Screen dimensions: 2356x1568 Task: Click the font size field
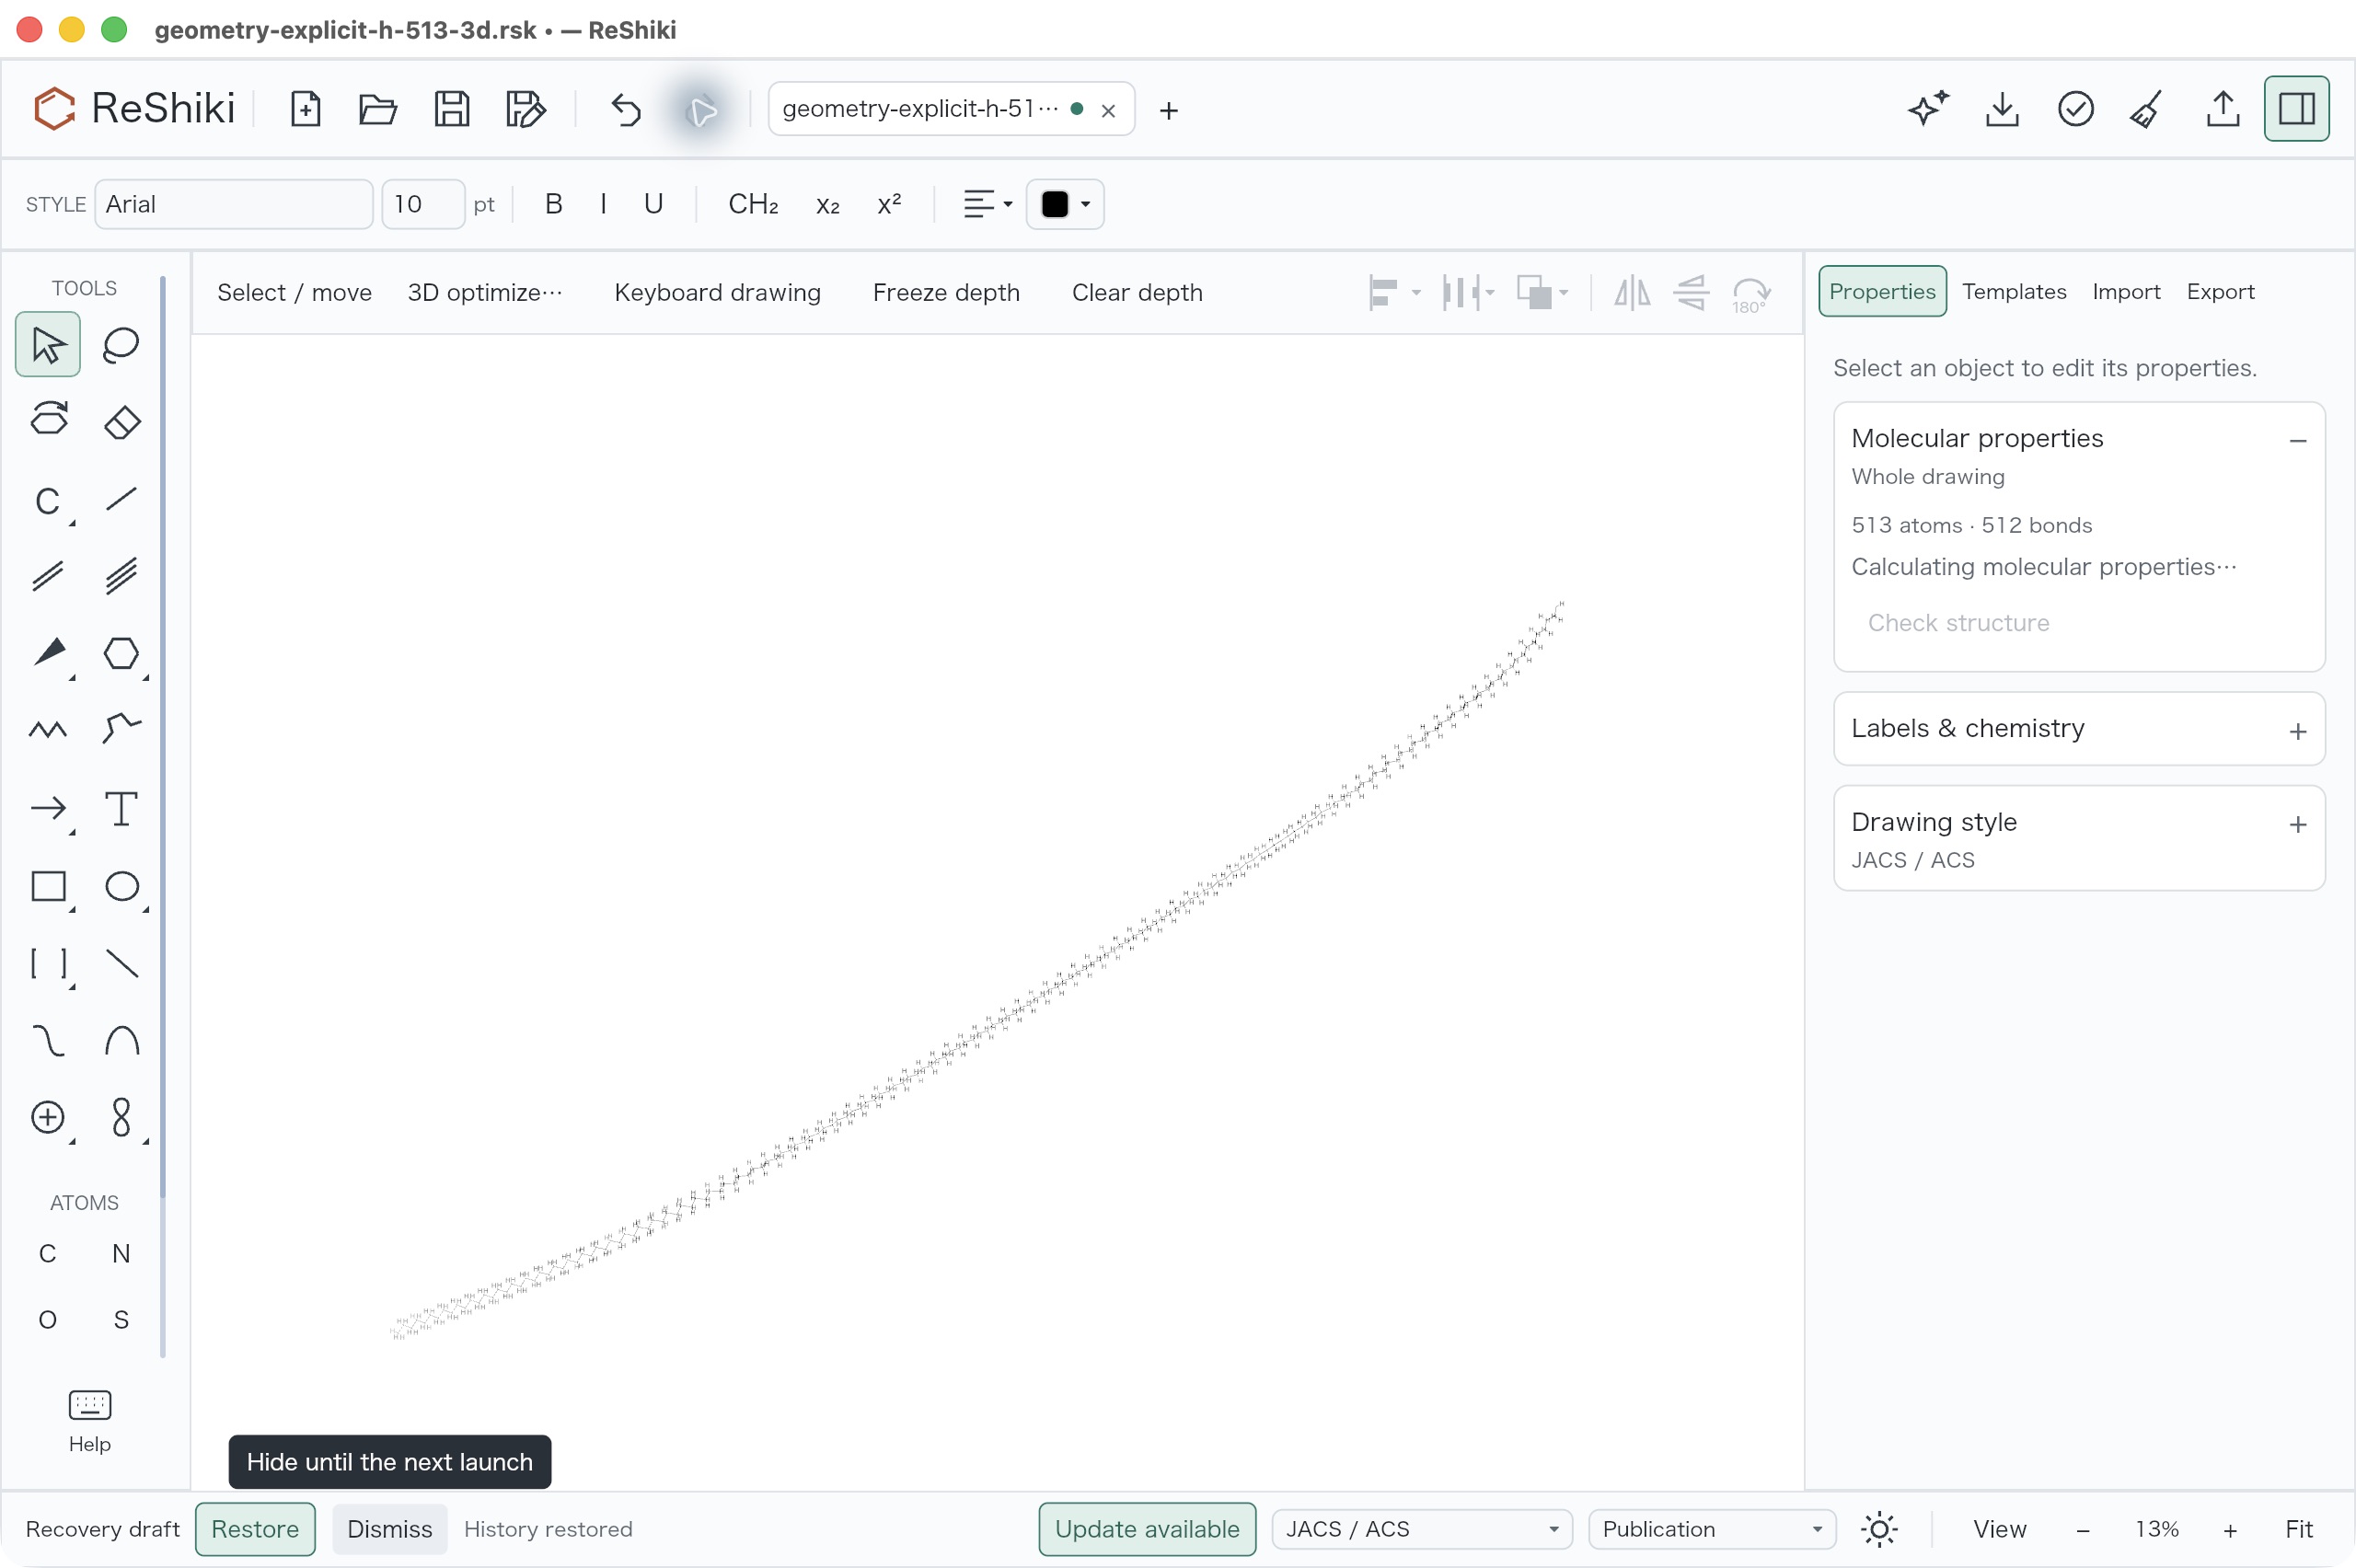tap(422, 204)
